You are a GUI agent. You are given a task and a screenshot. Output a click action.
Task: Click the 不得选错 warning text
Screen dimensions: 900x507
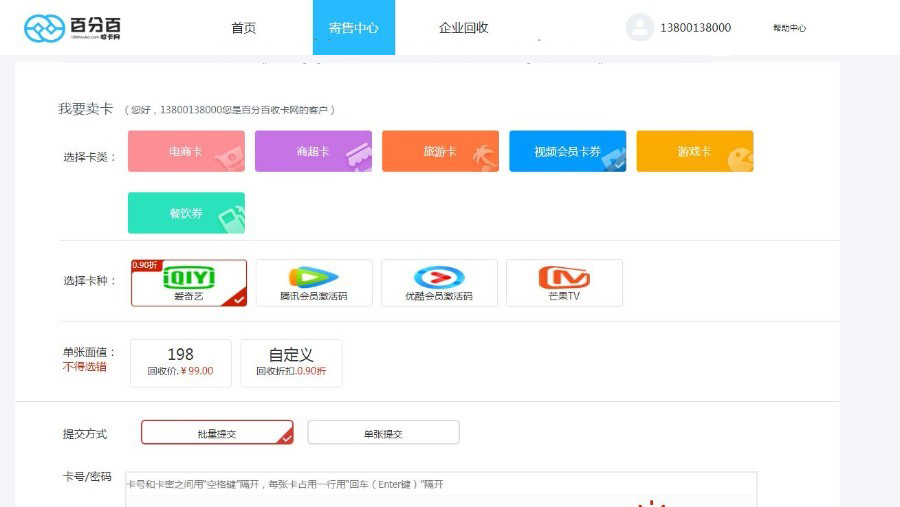pyautogui.click(x=84, y=367)
